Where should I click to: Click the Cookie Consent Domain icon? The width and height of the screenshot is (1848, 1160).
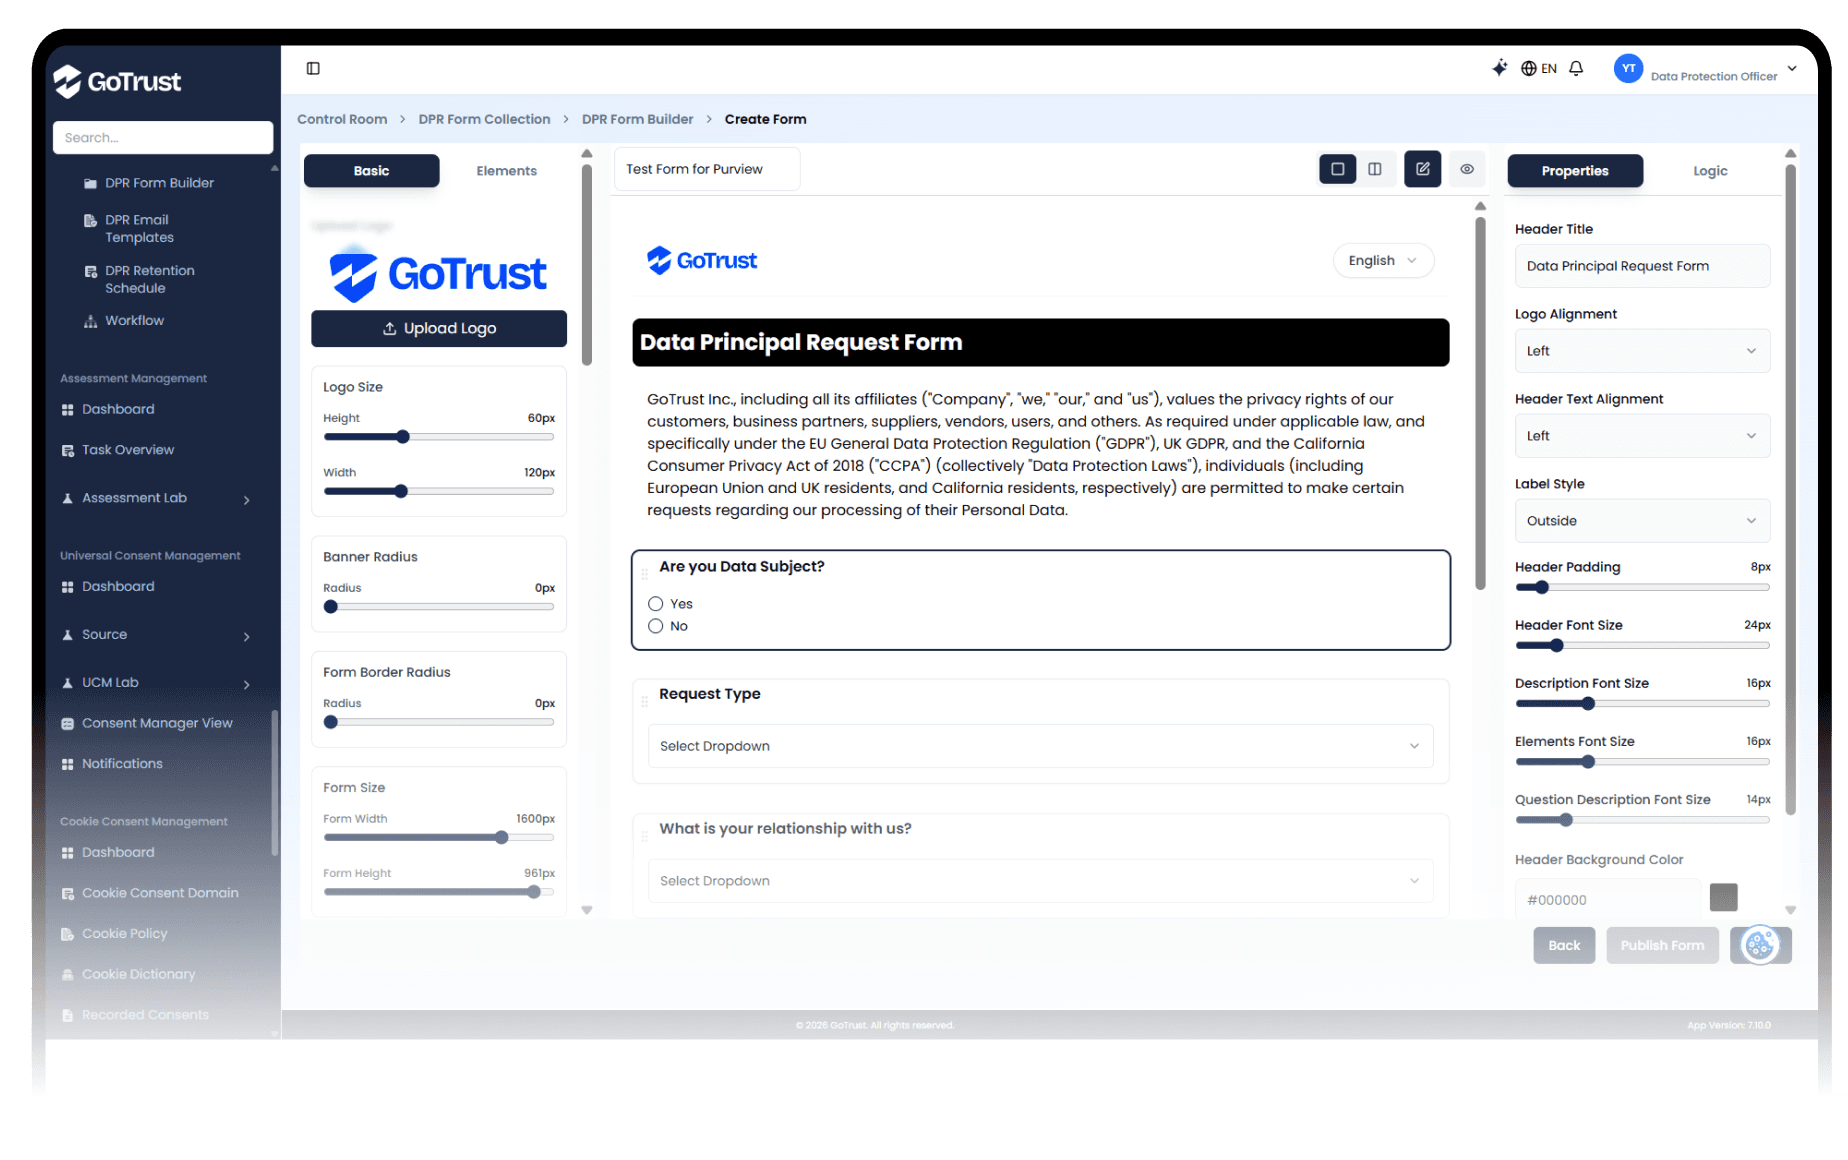[x=68, y=894]
